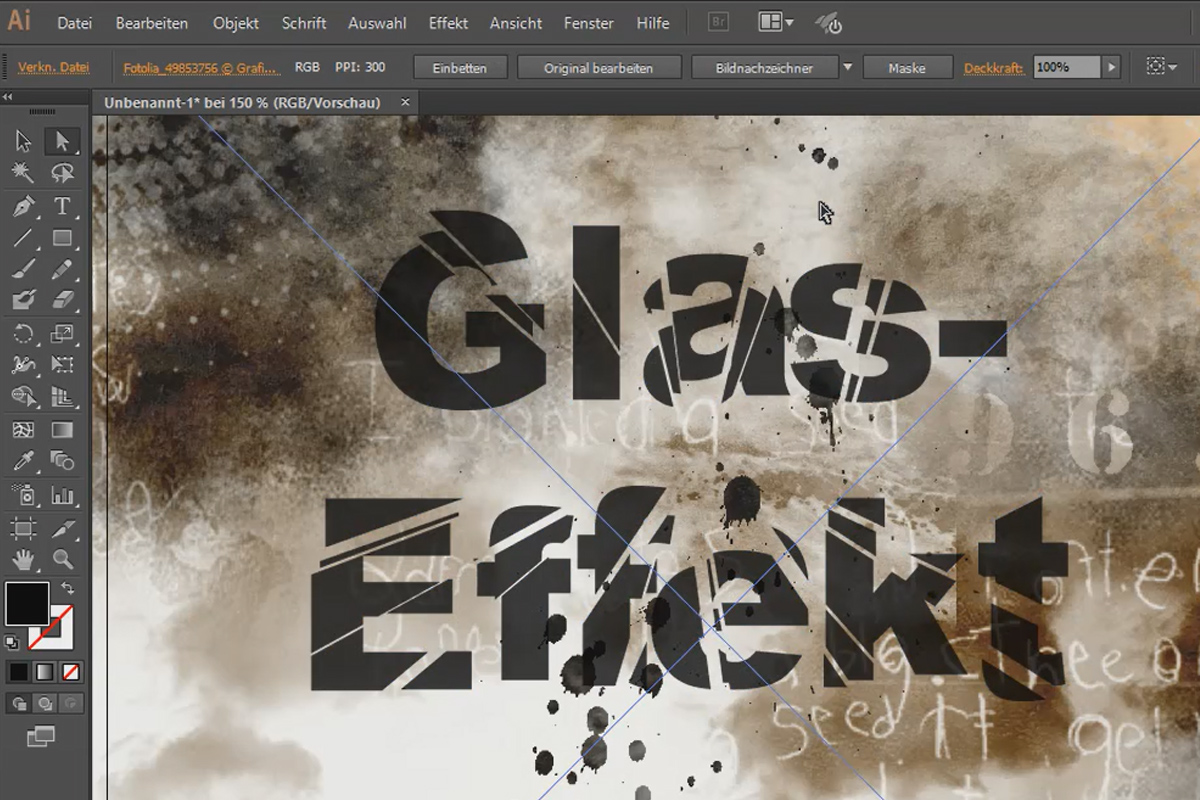Activate the Scale tool
The width and height of the screenshot is (1200, 800).
point(62,334)
